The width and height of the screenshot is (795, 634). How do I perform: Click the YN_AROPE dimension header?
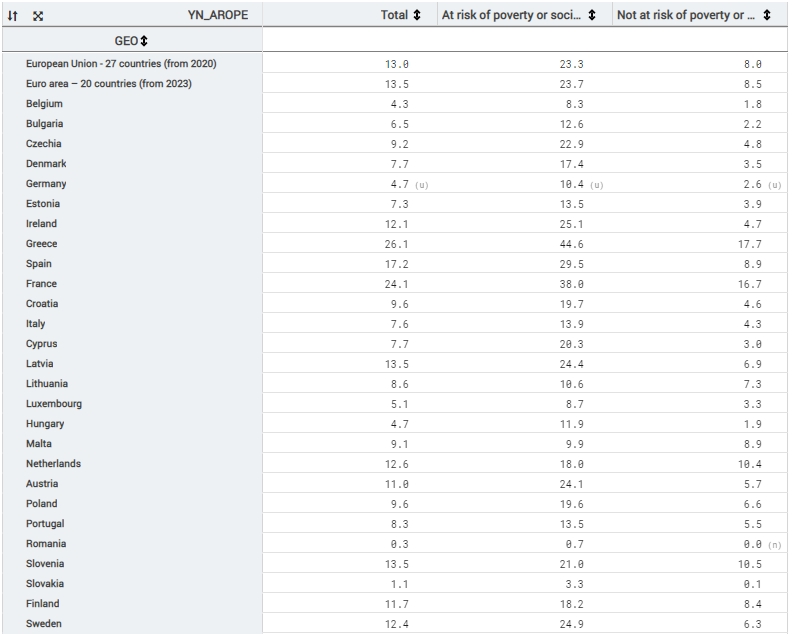click(218, 15)
